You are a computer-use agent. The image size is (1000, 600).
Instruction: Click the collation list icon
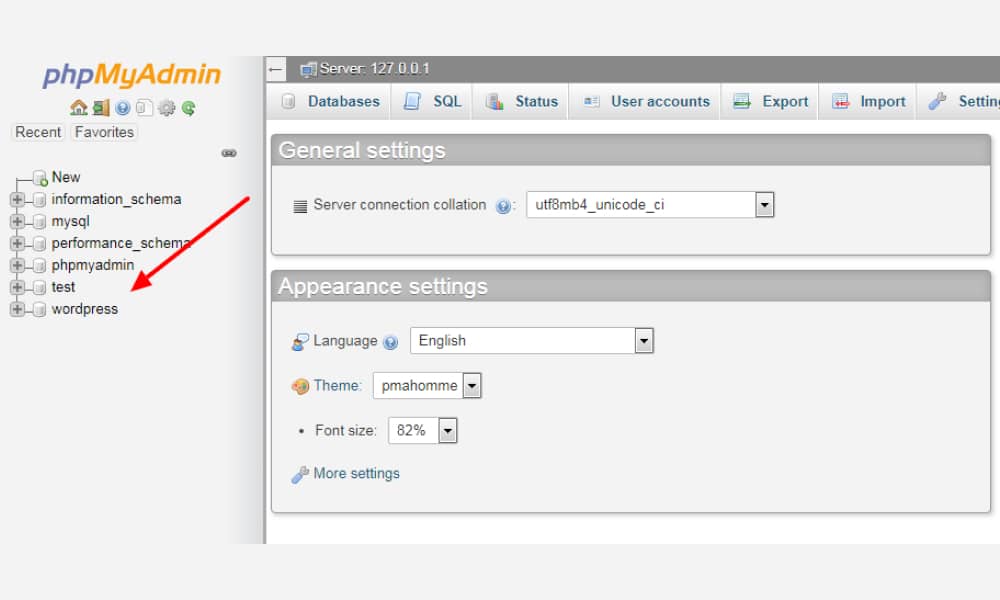[300, 206]
